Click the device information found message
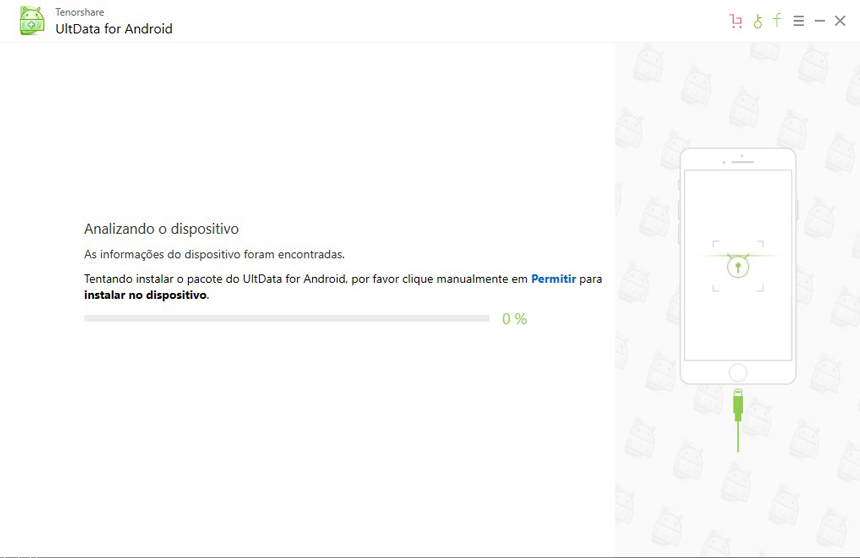Screen dimensions: 860x558 pyautogui.click(x=214, y=254)
